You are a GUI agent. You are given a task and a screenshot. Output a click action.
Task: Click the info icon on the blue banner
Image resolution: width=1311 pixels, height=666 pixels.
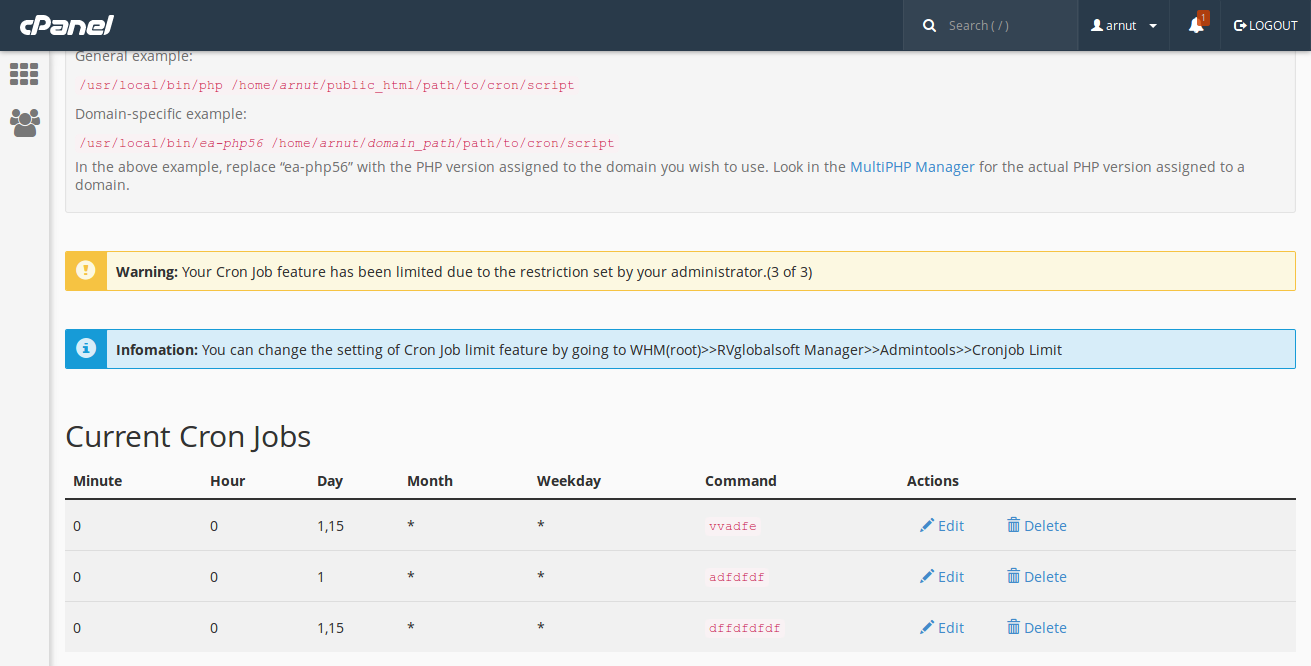(x=85, y=348)
